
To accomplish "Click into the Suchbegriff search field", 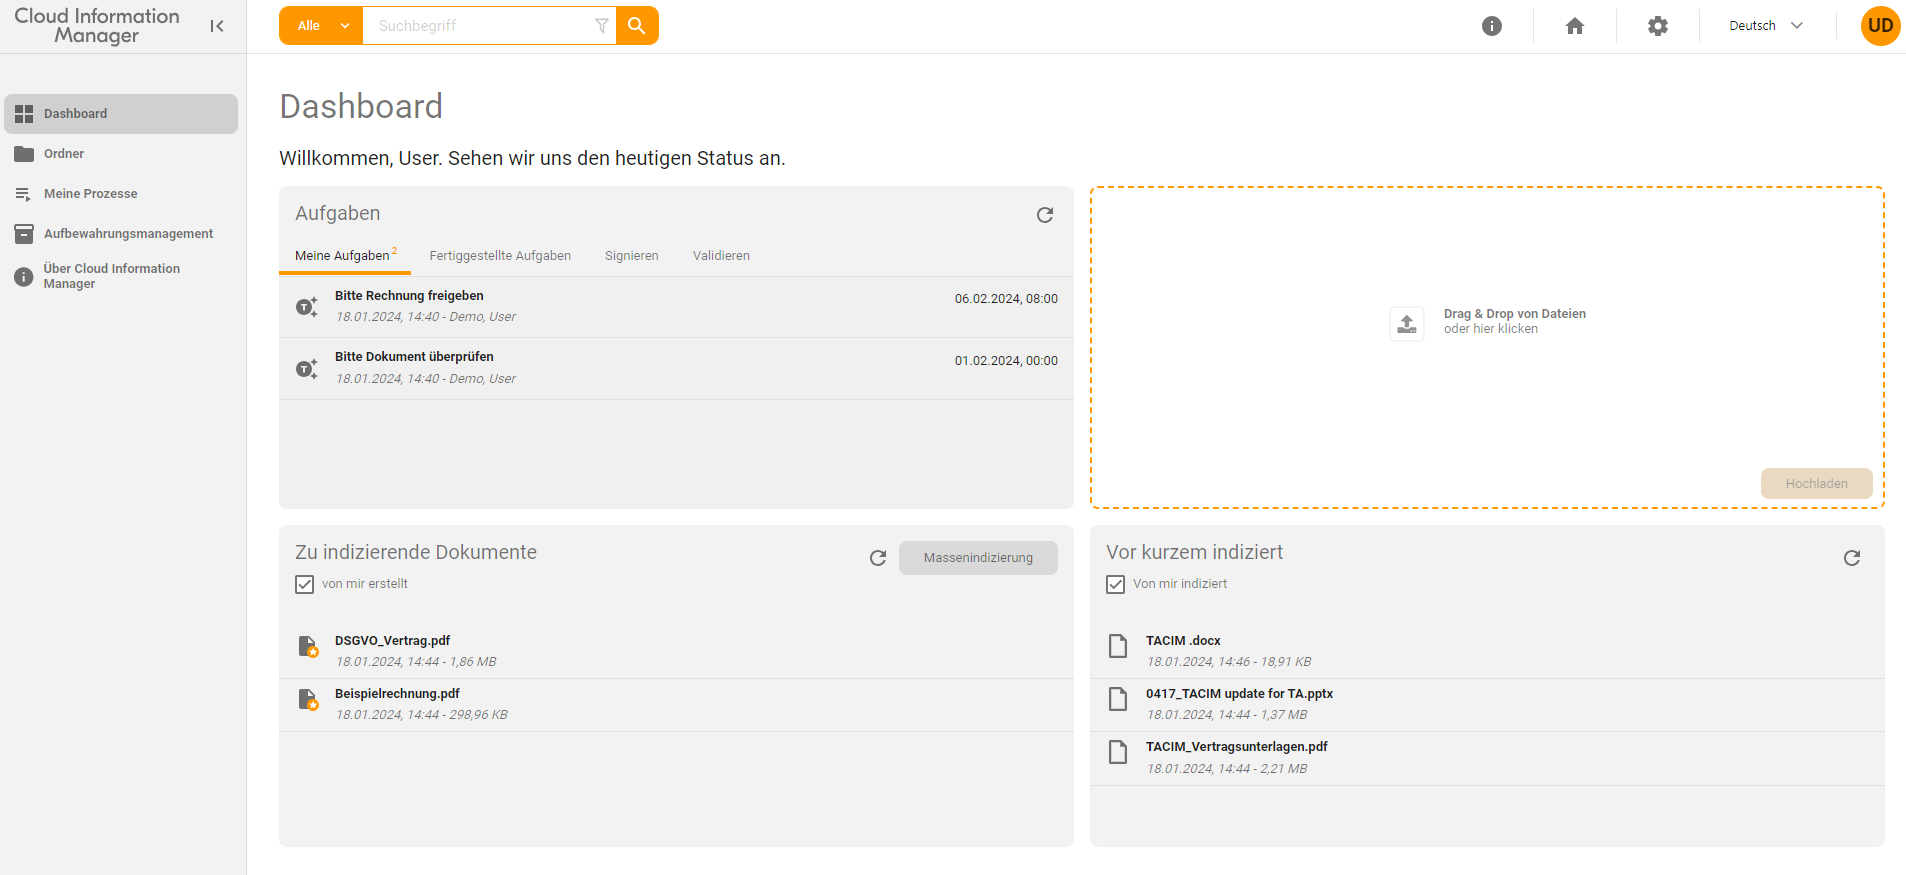I will coord(480,26).
